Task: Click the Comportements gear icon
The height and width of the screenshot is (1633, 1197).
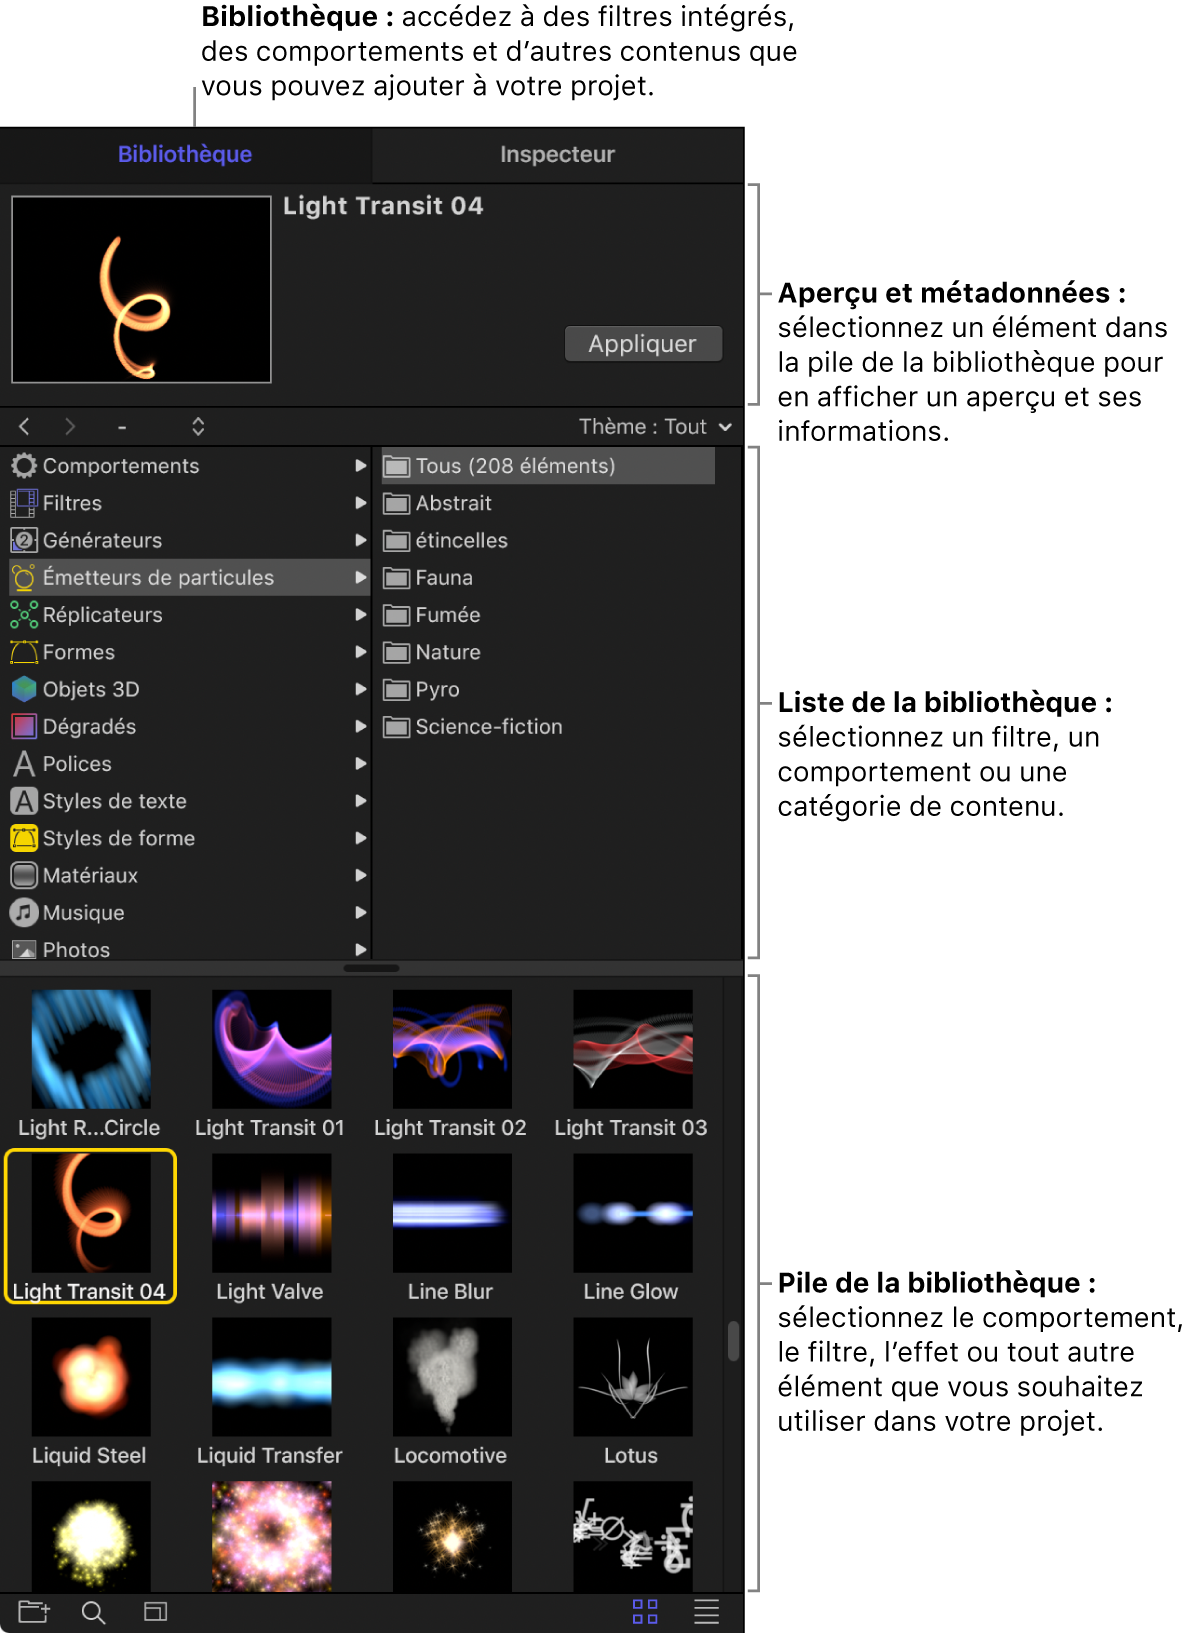Action: (x=24, y=466)
